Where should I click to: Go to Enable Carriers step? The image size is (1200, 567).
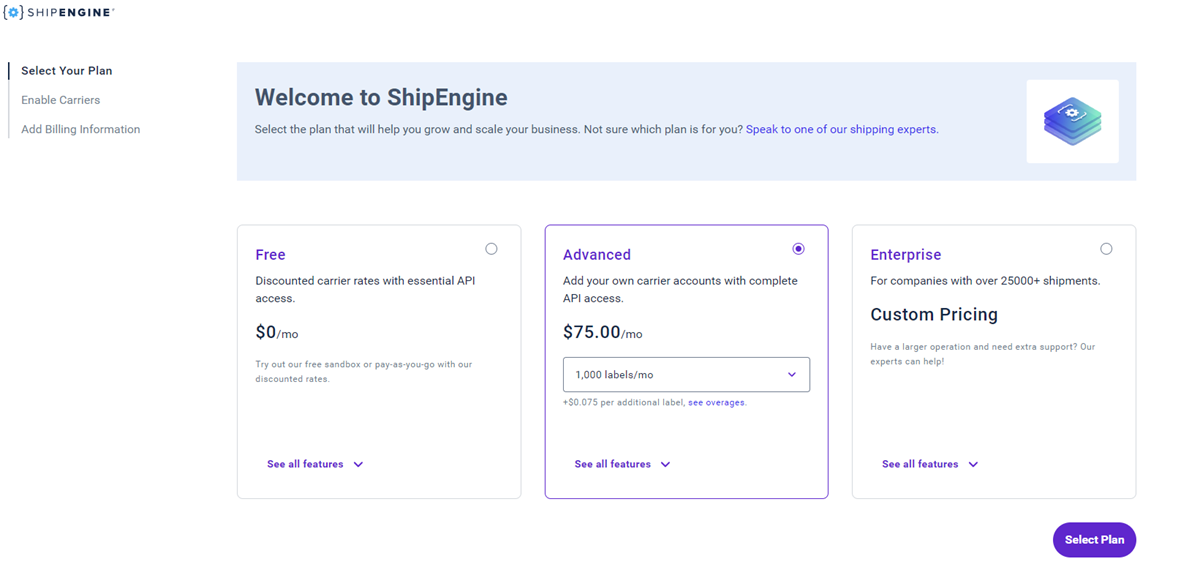click(x=61, y=100)
